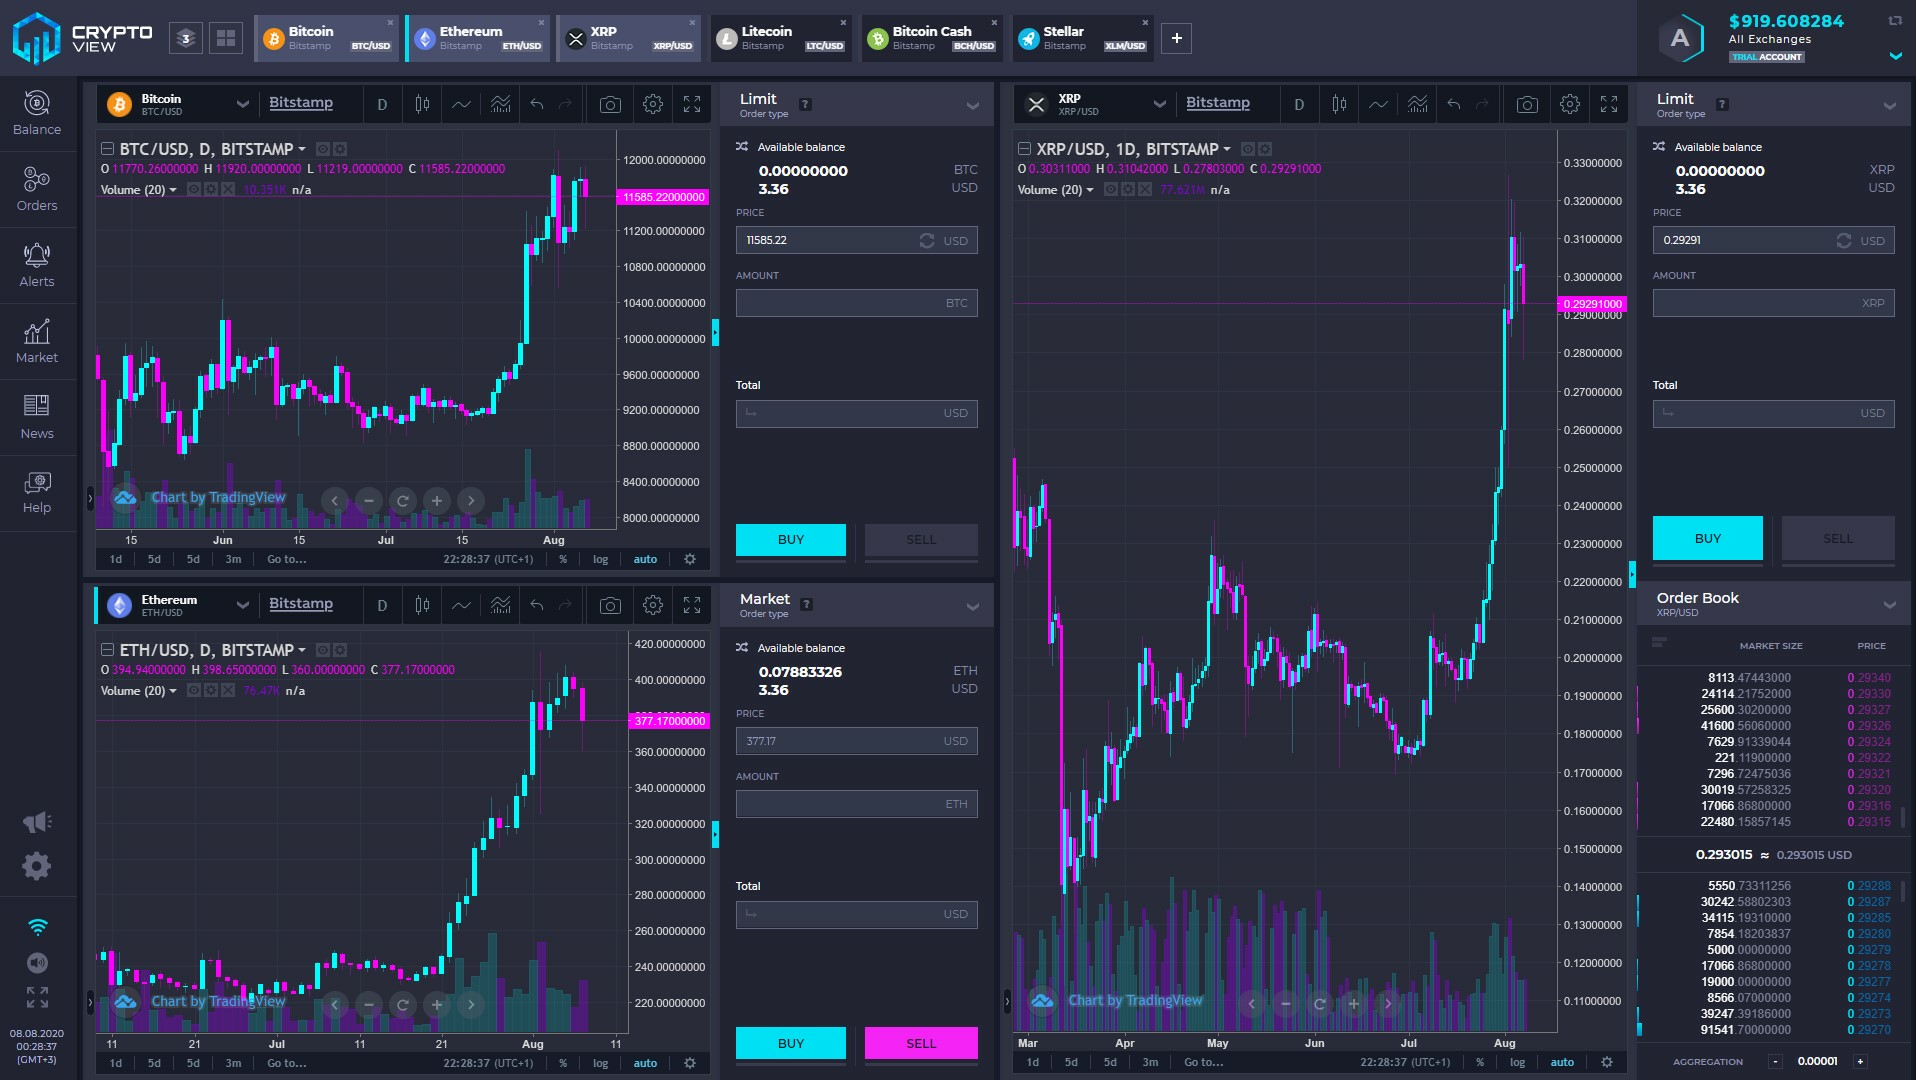The height and width of the screenshot is (1080, 1916).
Task: Toggle log scale on Bitcoin chart
Action: tap(600, 559)
